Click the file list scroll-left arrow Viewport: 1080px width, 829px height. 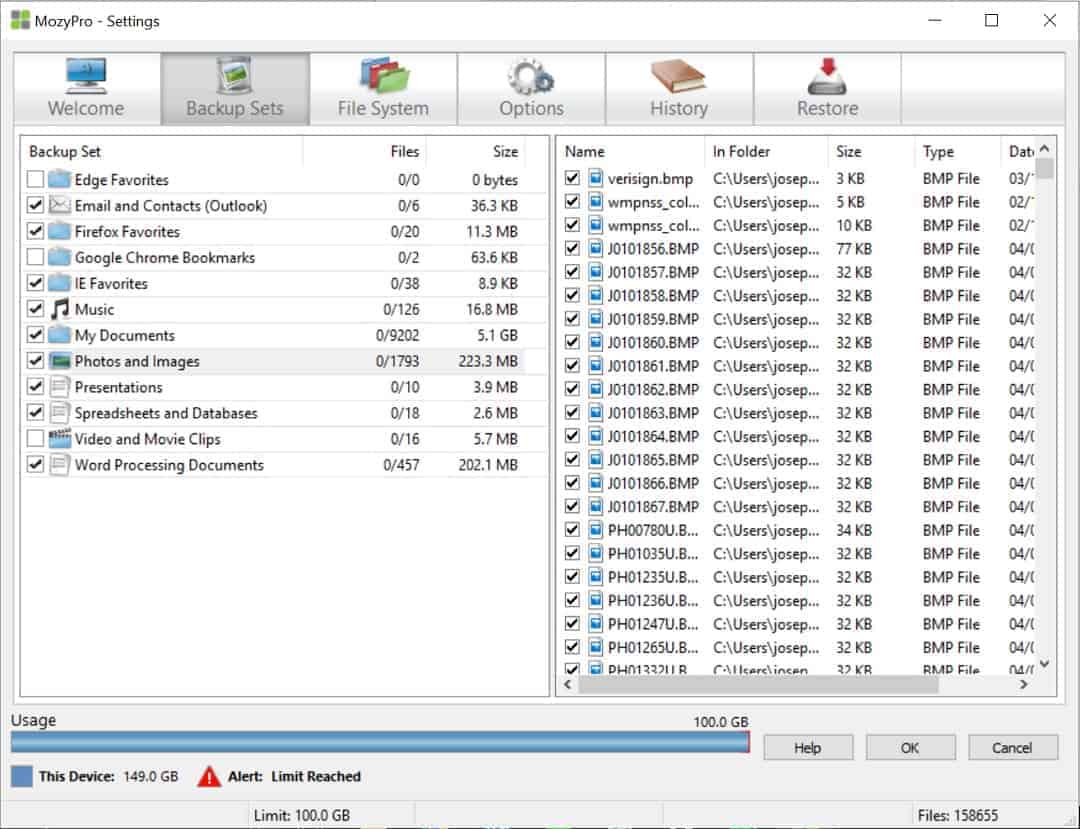[x=568, y=685]
